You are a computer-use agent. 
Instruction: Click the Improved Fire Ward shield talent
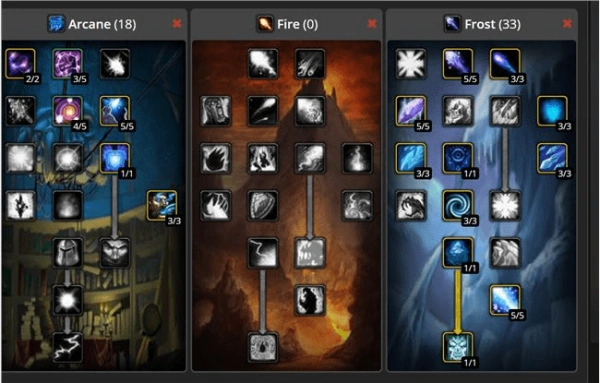point(262,205)
